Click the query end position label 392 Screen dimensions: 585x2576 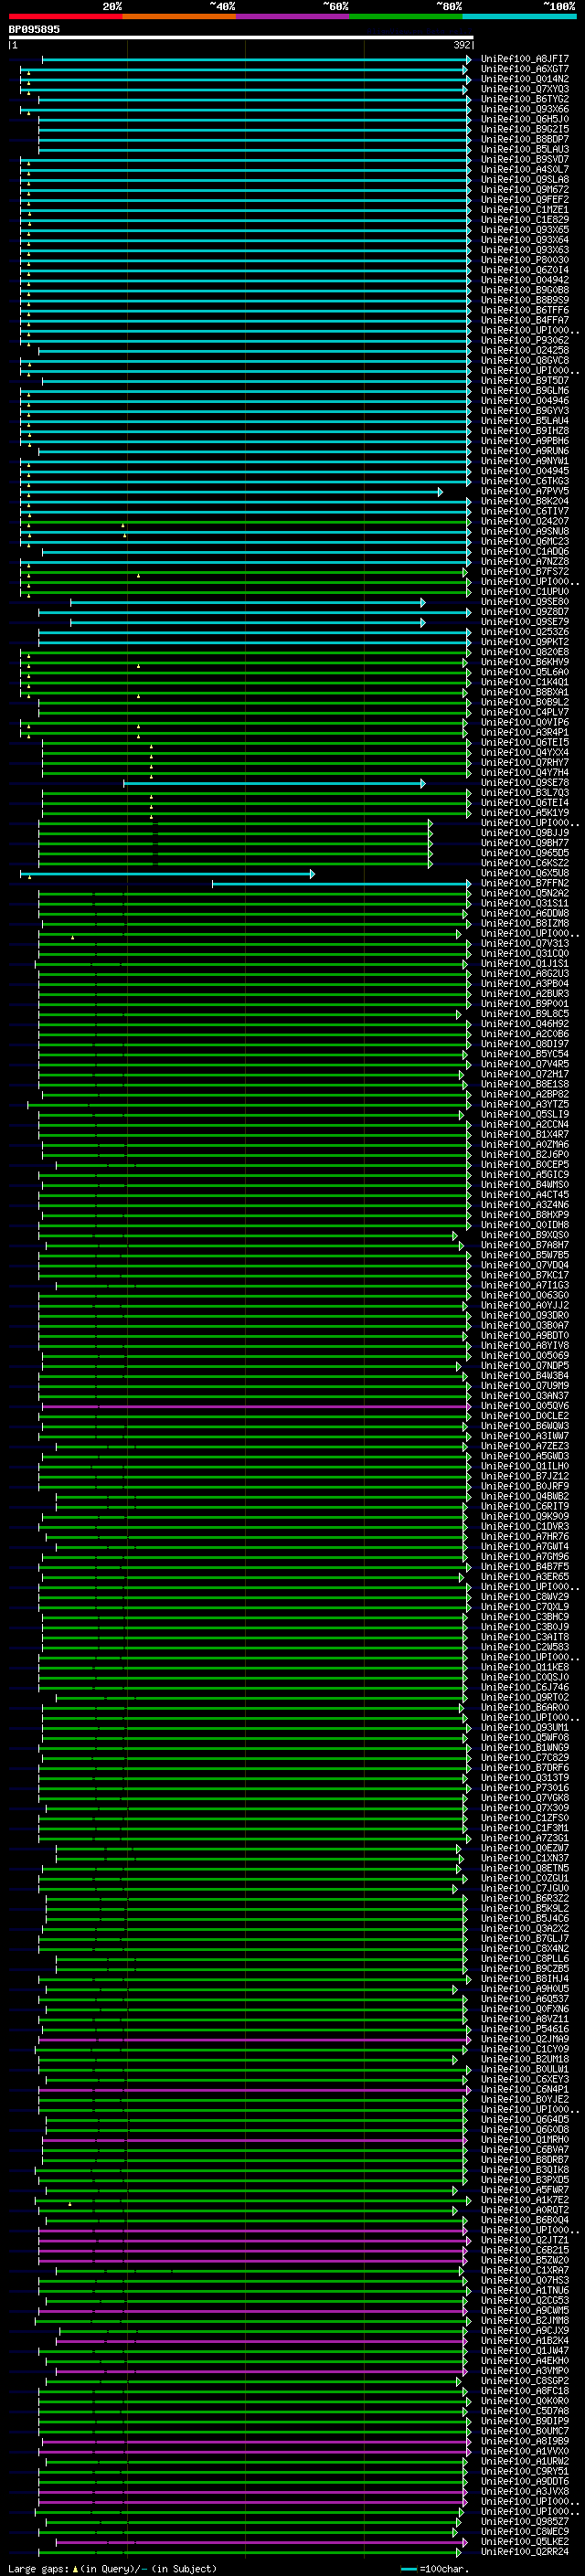tap(462, 46)
